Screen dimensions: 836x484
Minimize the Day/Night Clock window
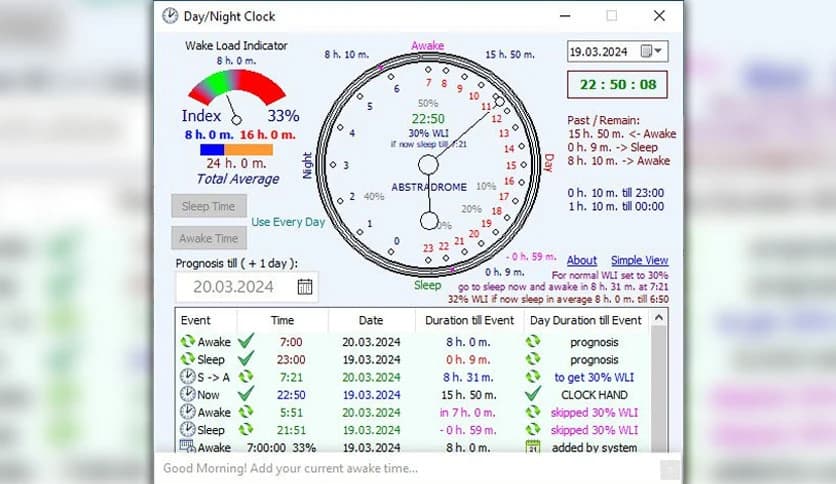565,16
